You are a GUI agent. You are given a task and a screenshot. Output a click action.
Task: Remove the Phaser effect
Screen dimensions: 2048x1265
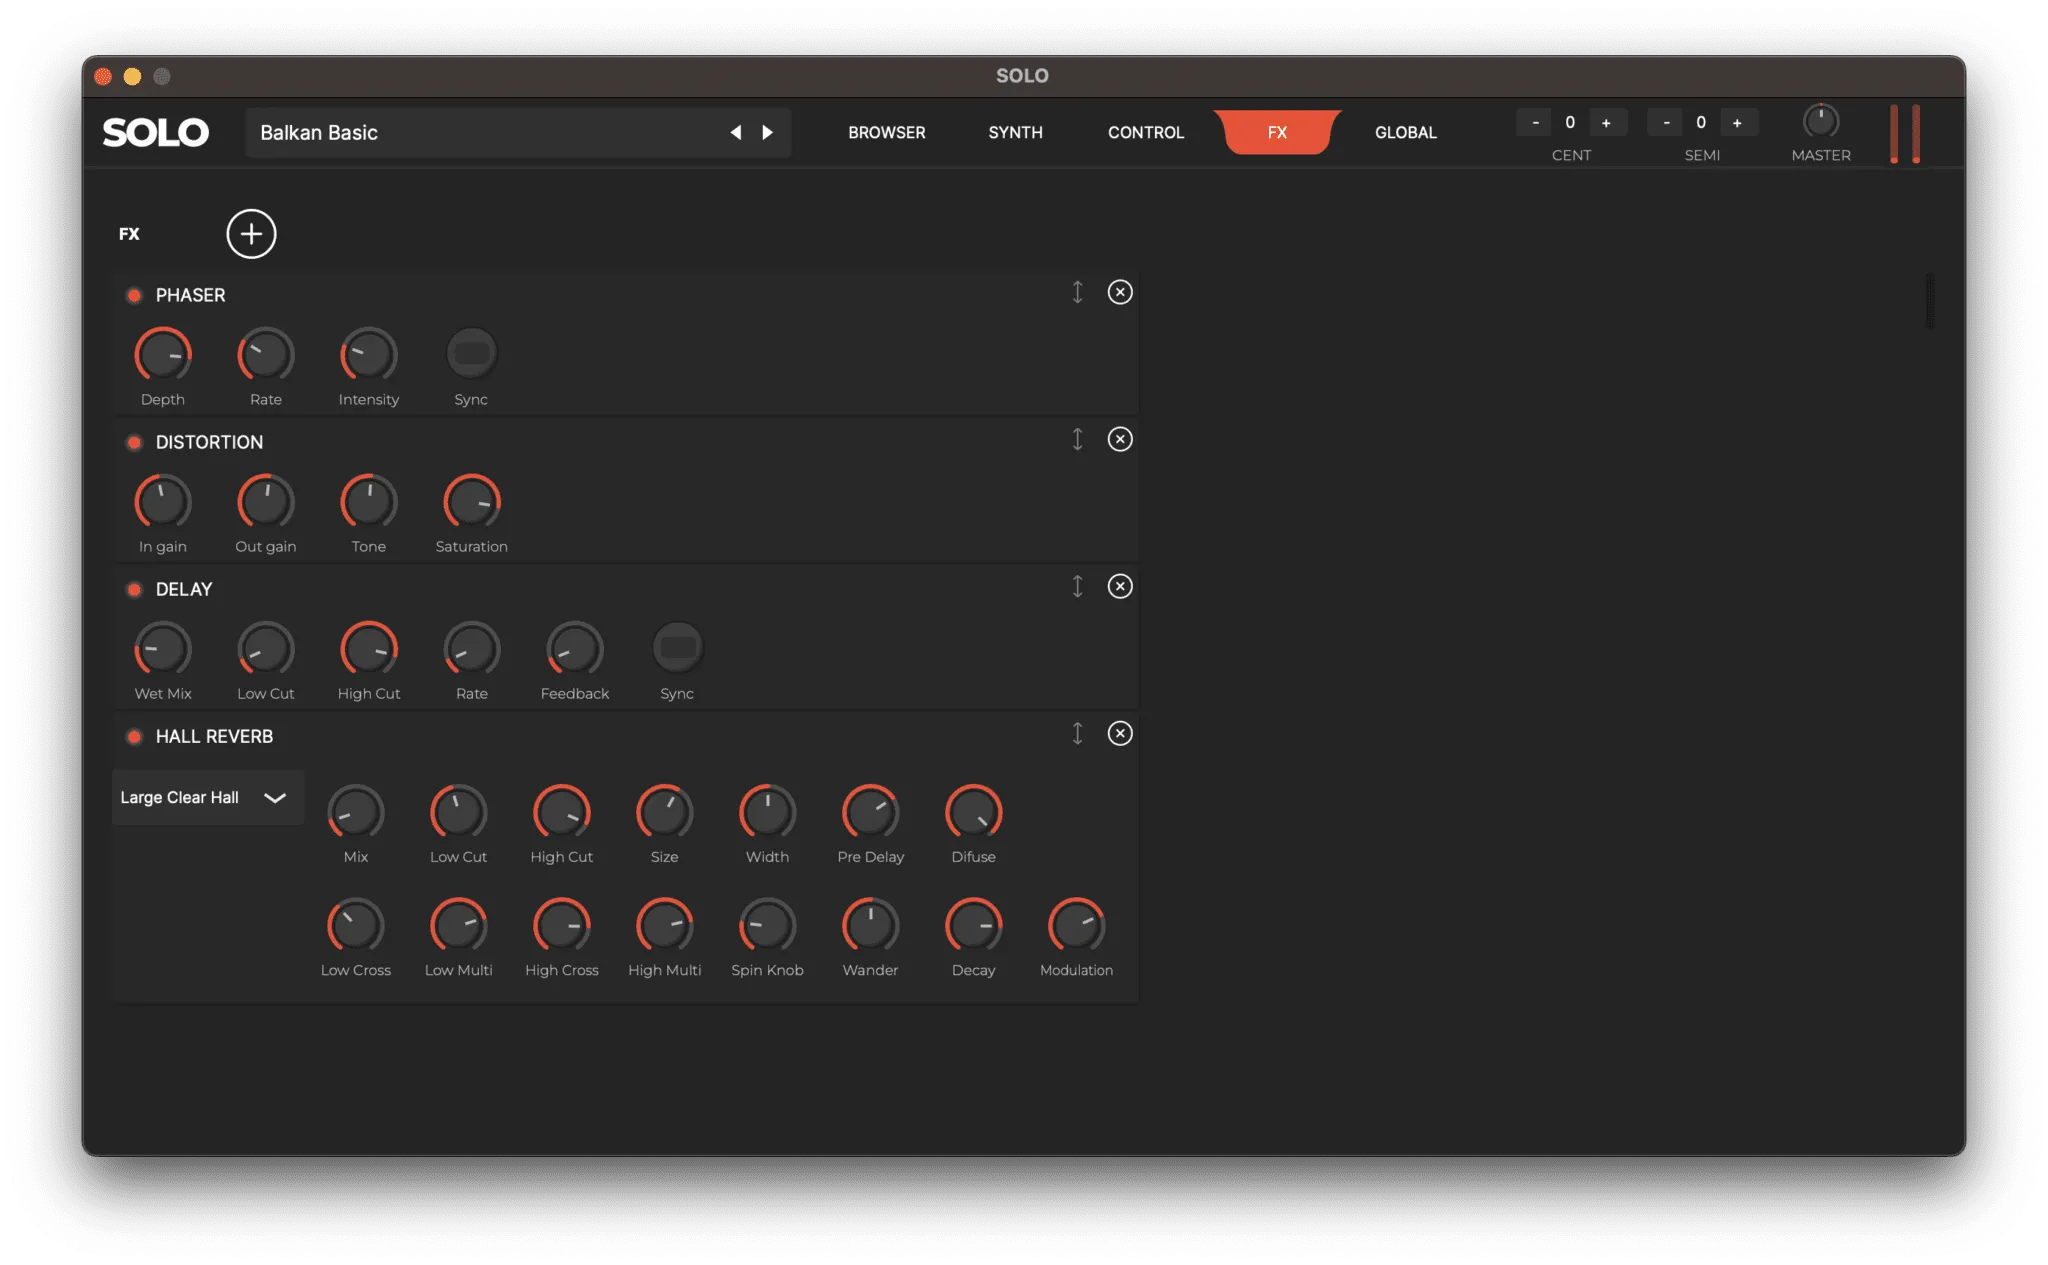point(1120,292)
